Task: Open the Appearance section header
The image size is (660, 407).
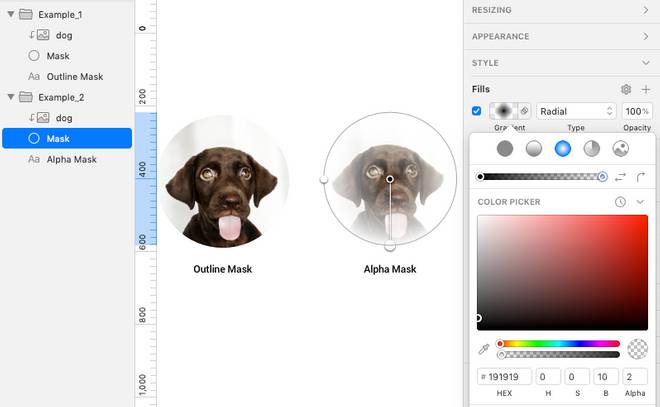Action: 560,36
